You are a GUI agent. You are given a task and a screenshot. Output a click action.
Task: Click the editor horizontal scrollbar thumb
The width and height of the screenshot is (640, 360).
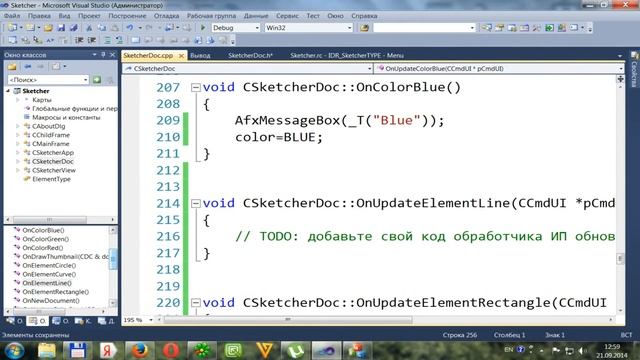(288, 320)
